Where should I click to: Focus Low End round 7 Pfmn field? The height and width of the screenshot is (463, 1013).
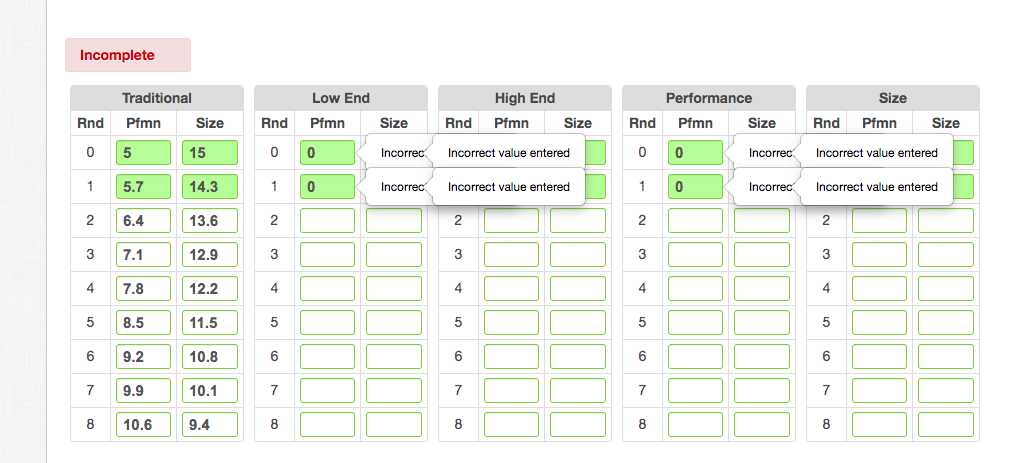tap(328, 390)
